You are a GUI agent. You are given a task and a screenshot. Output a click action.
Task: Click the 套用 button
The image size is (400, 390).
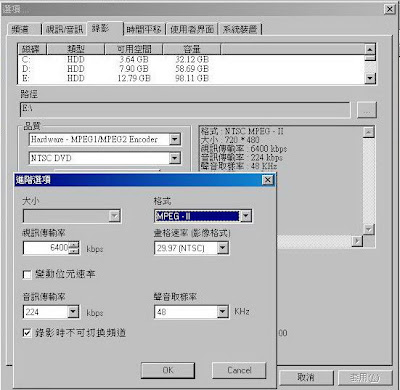click(365, 377)
